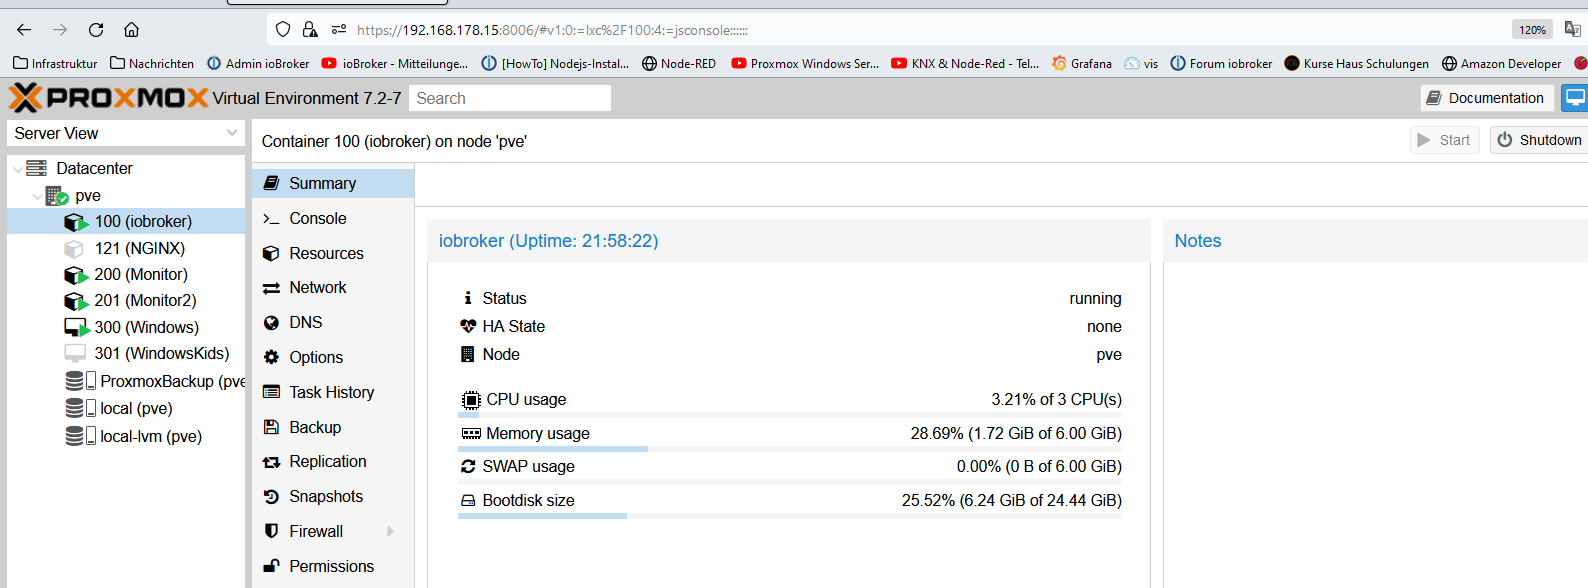Viewport: 1588px width, 588px height.
Task: Click the browser address bar URL
Action: (553, 30)
